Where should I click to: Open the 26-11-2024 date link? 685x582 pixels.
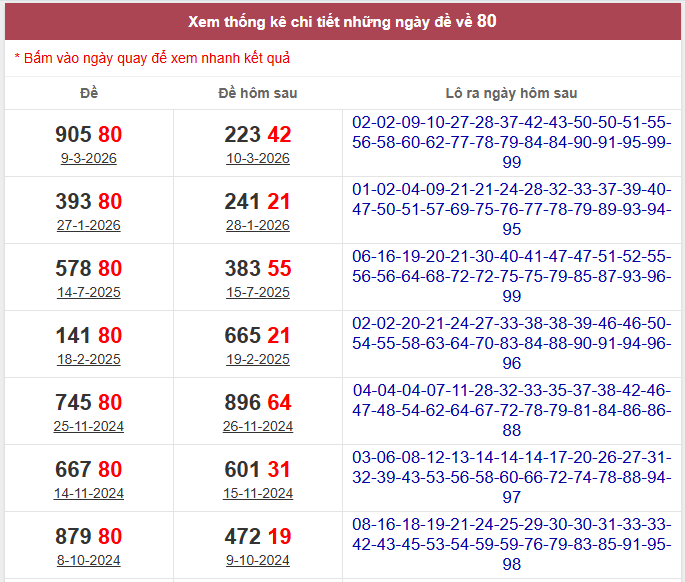click(x=257, y=427)
